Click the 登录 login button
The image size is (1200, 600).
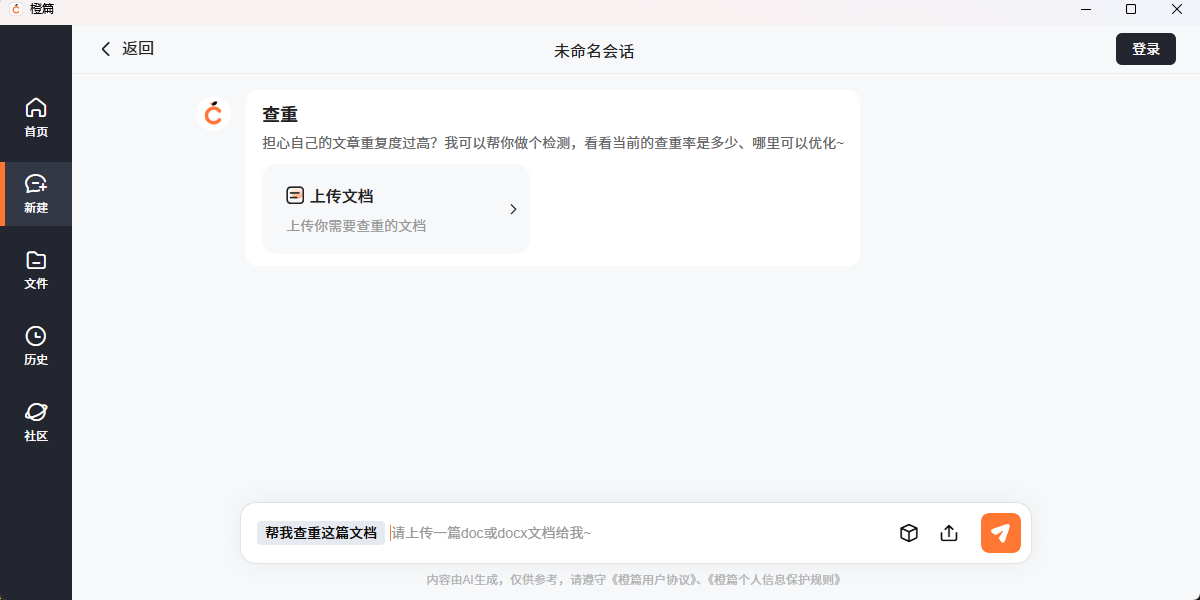point(1146,49)
